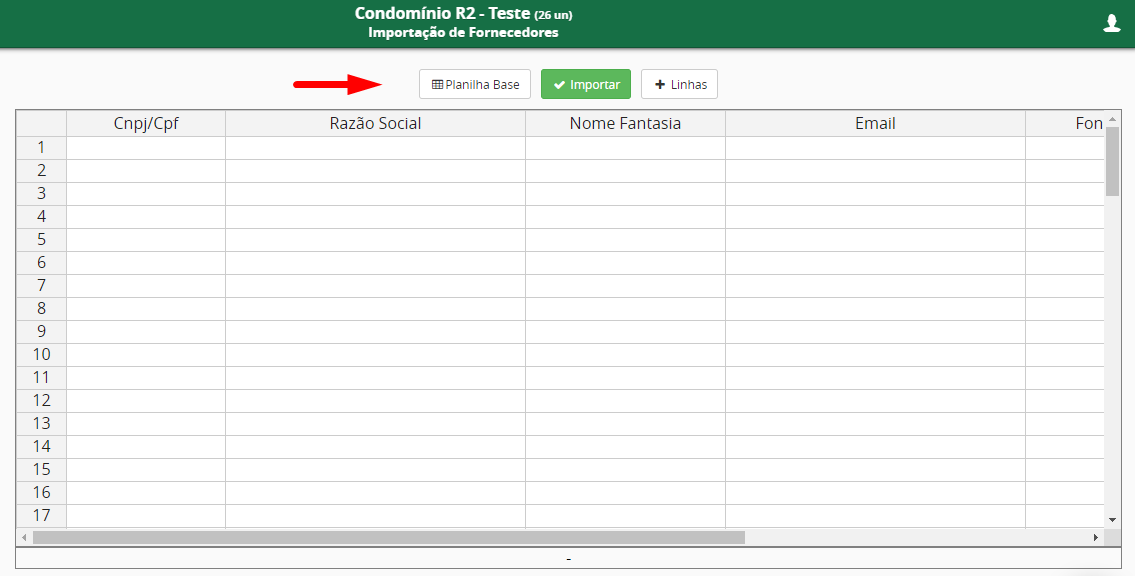Image resolution: width=1135 pixels, height=576 pixels.
Task: Click the Cnpj/Cpf cell in row 5
Action: click(146, 240)
